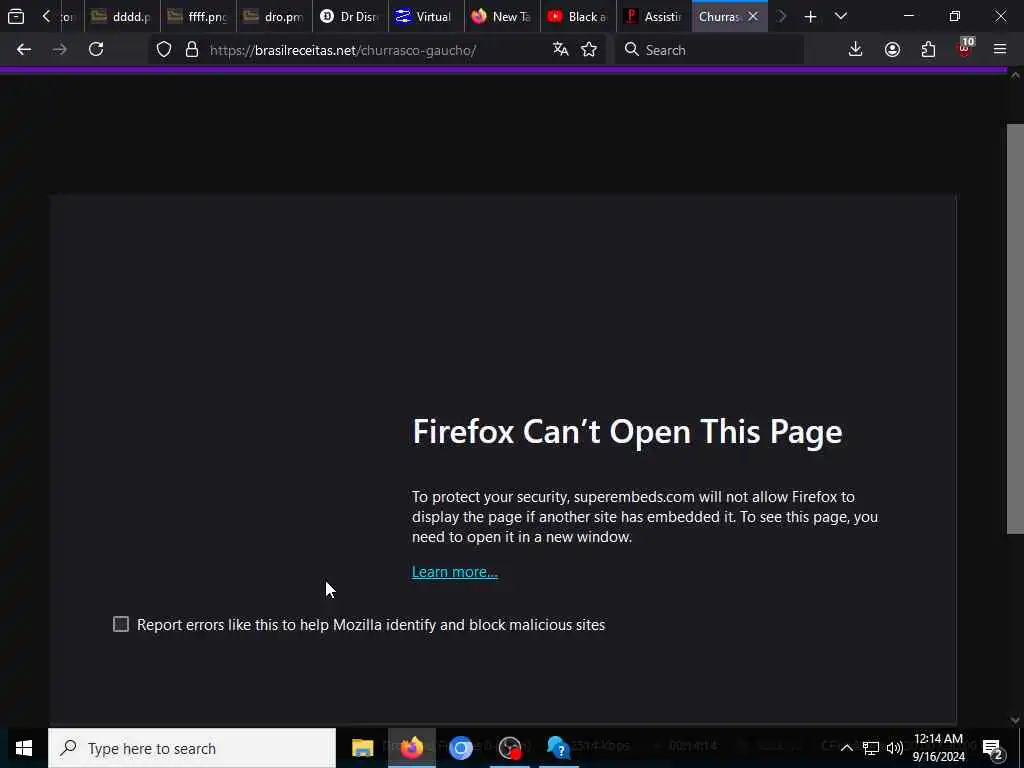Screen dimensions: 1024x768
Task: Open network status in system tray
Action: tap(871, 748)
